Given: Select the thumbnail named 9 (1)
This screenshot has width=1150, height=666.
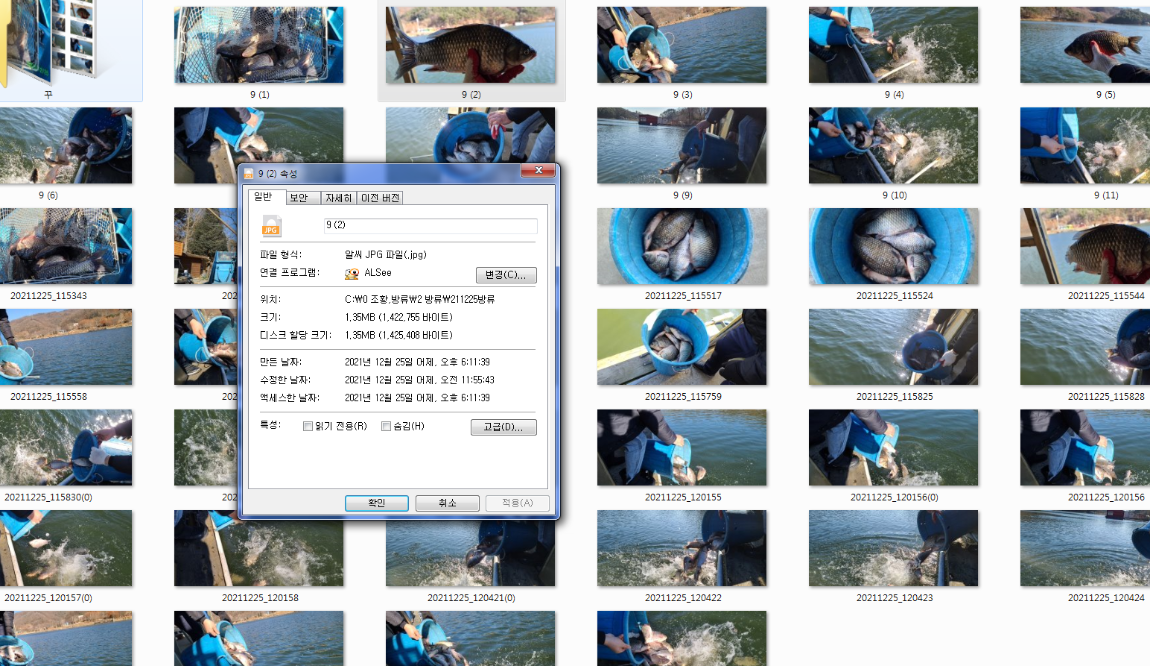Looking at the screenshot, I should point(258,44).
